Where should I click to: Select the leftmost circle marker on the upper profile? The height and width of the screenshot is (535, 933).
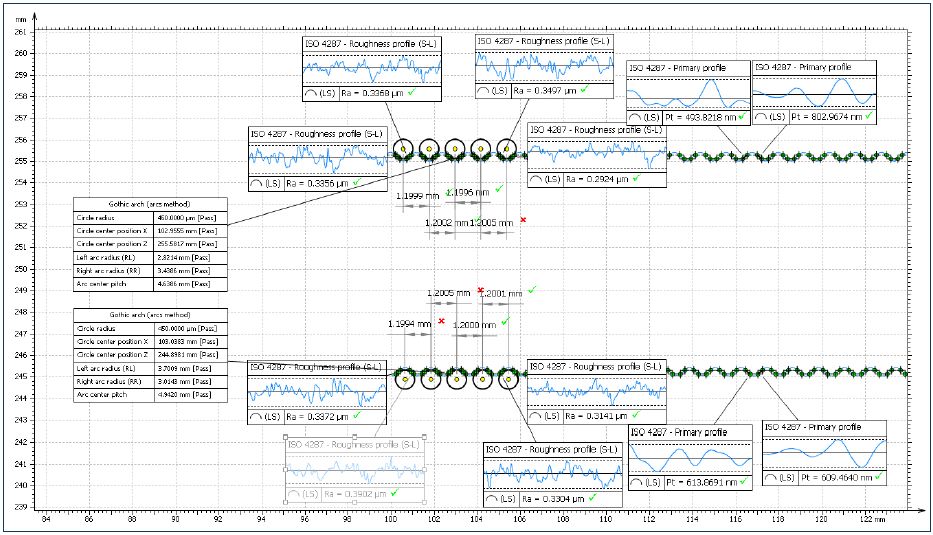(x=404, y=150)
